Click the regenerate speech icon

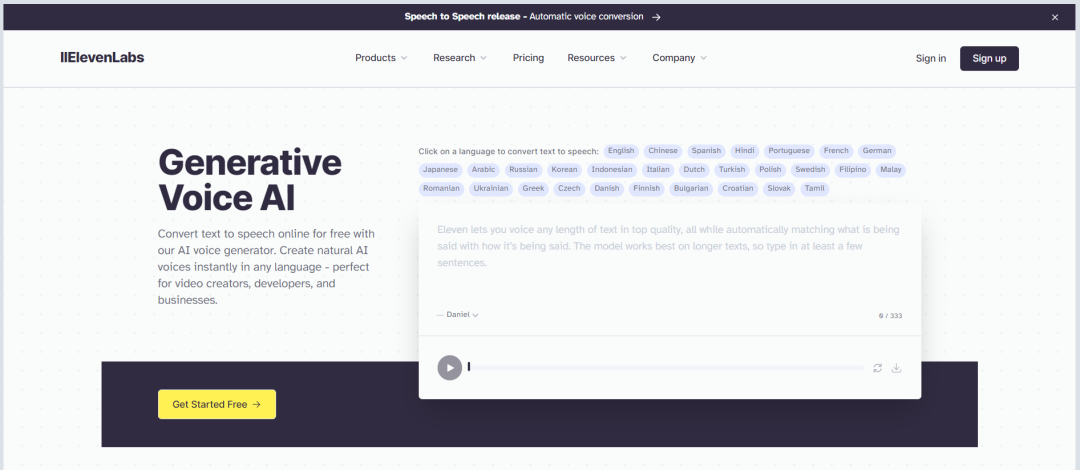pyautogui.click(x=878, y=368)
